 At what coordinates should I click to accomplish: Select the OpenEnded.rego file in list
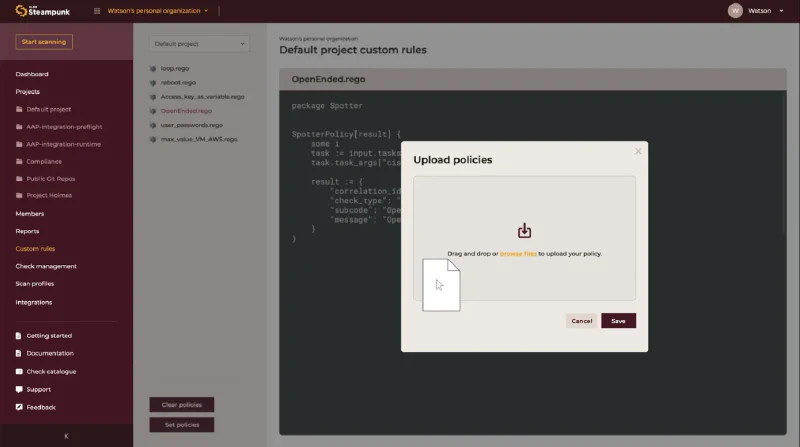point(186,111)
